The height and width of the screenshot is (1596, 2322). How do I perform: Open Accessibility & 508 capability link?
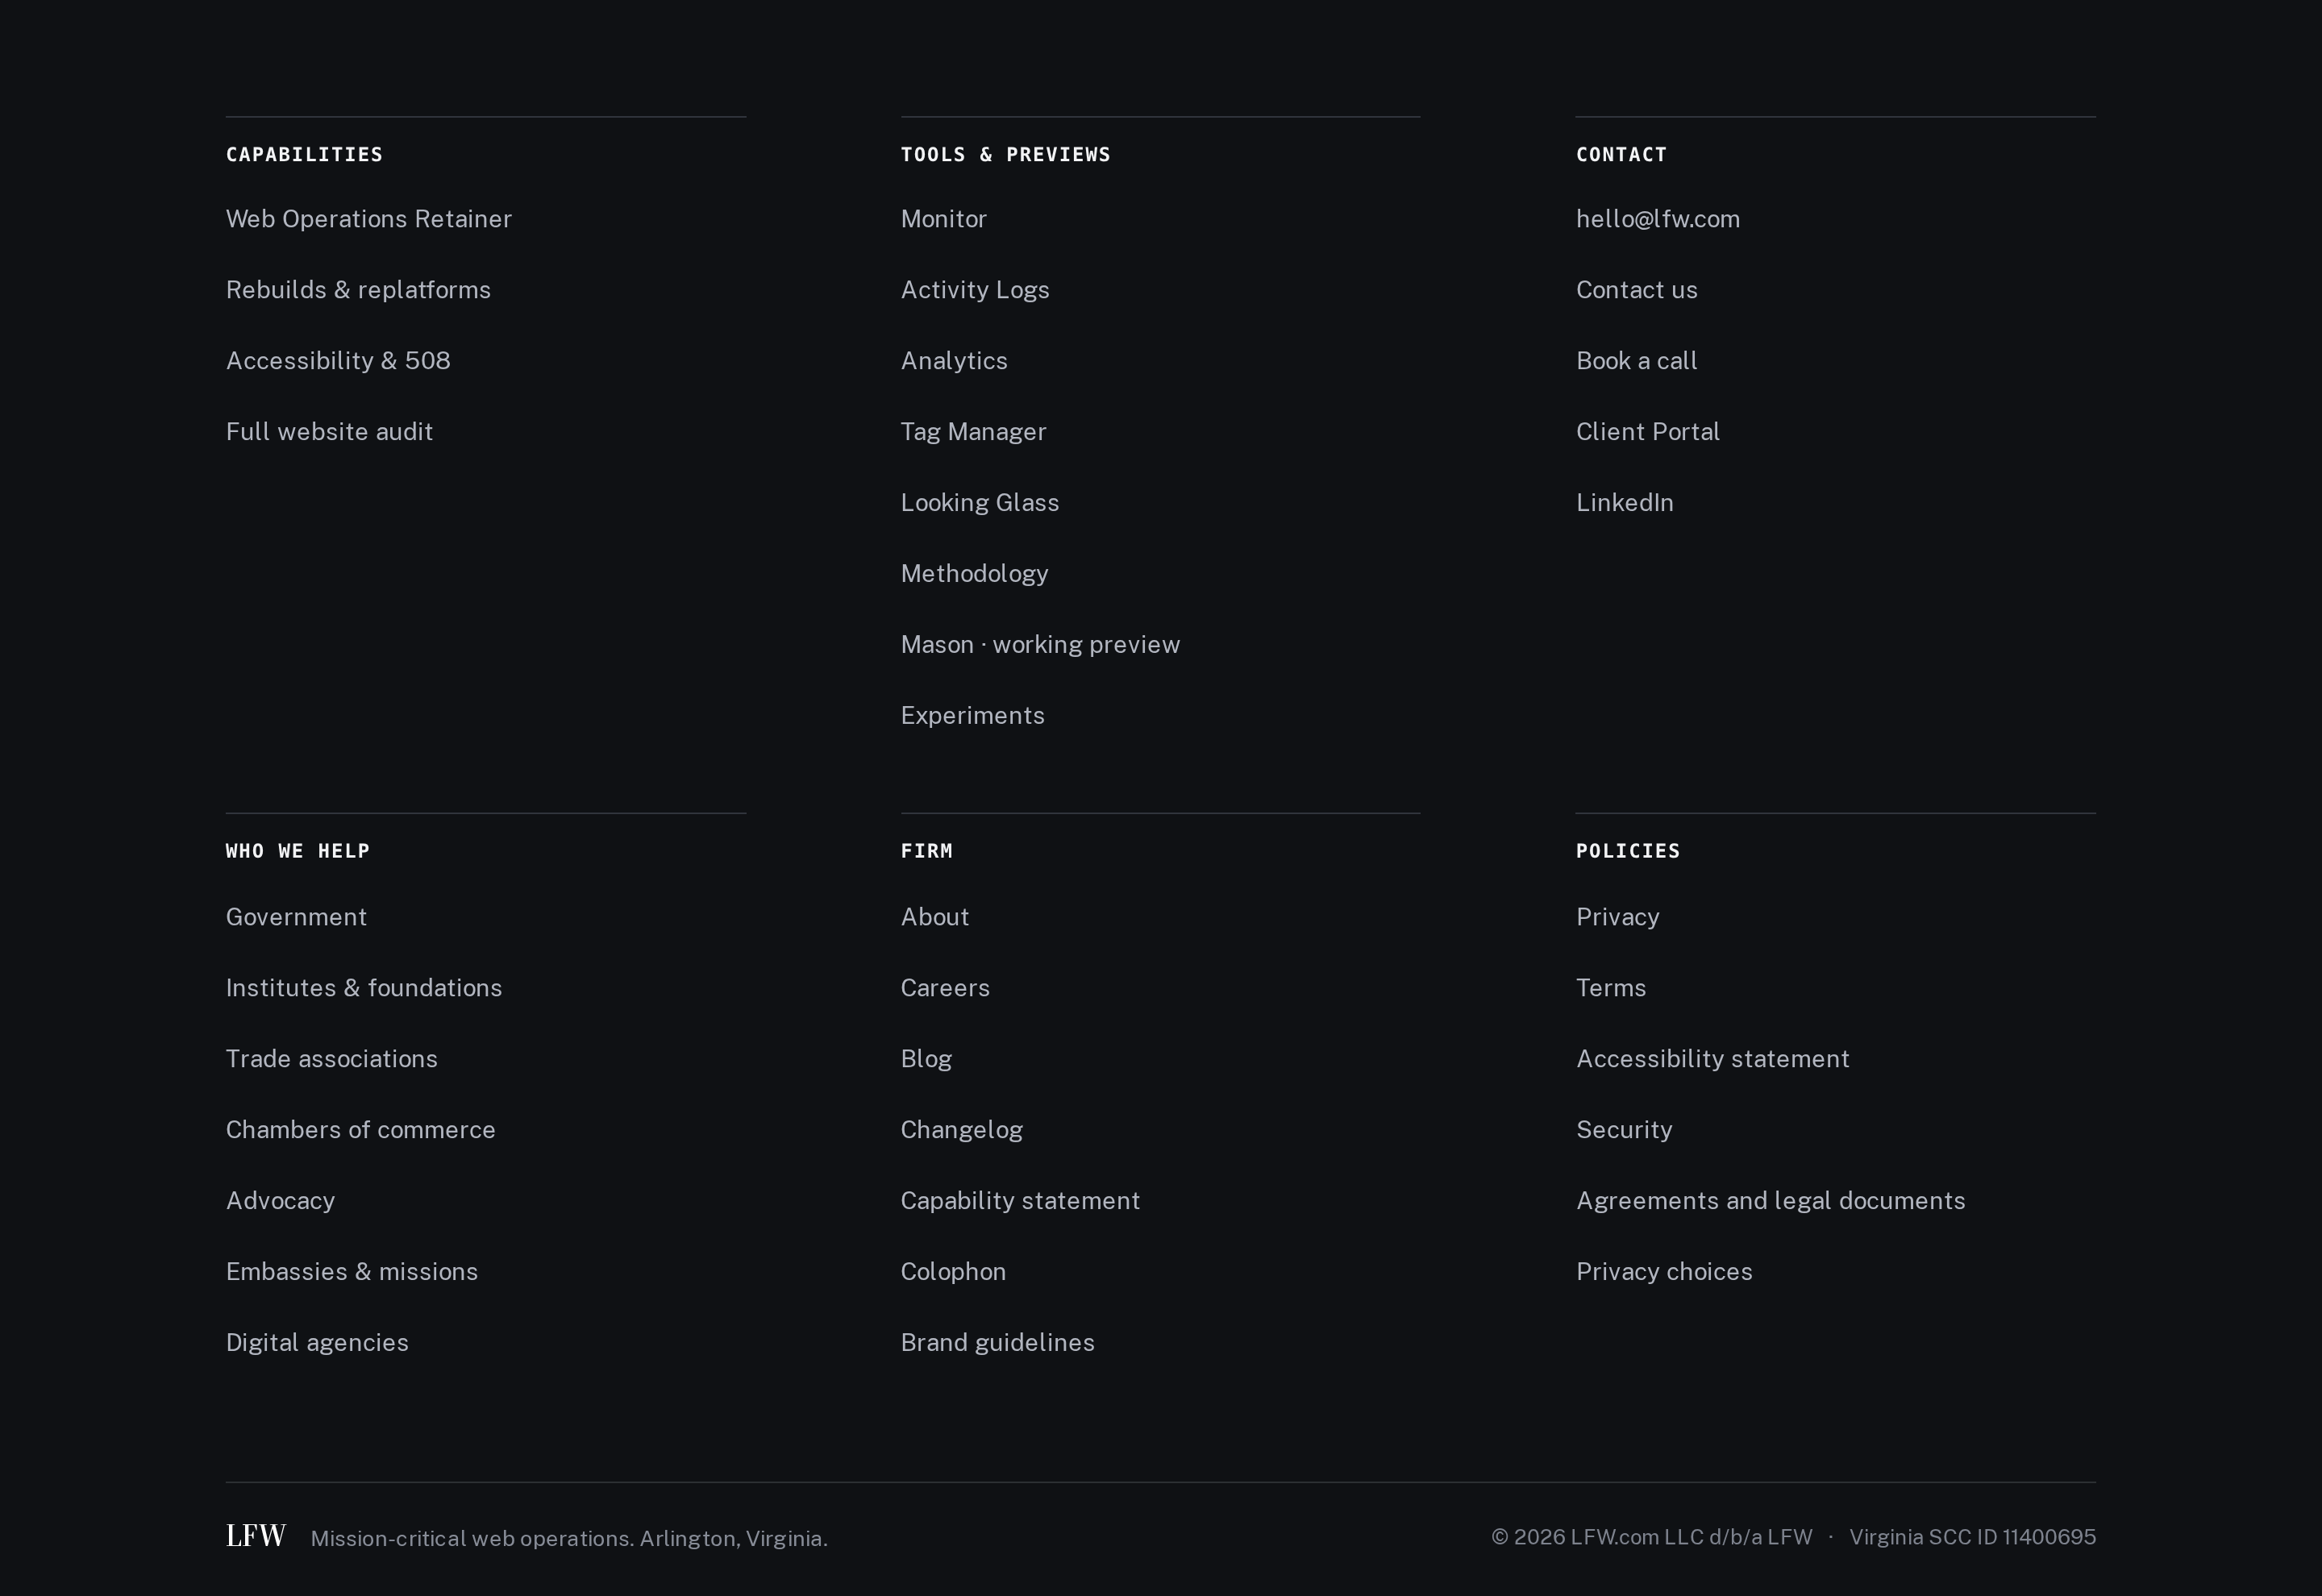coord(338,361)
